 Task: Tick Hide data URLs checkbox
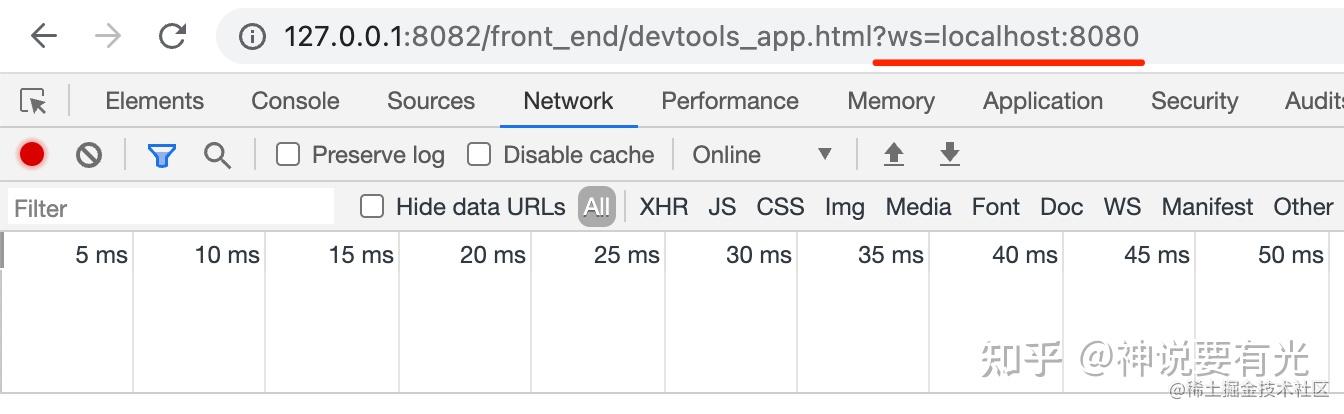pyautogui.click(x=372, y=206)
